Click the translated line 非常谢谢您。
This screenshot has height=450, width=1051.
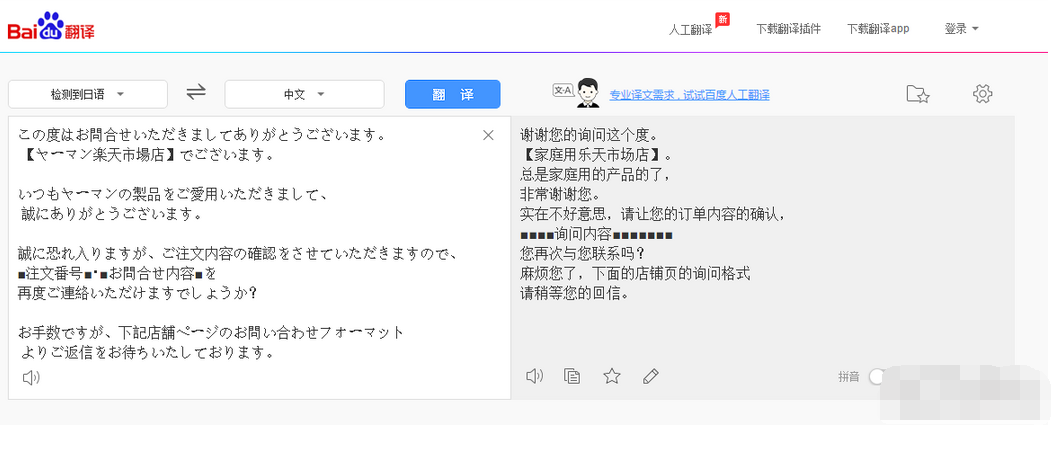point(560,194)
